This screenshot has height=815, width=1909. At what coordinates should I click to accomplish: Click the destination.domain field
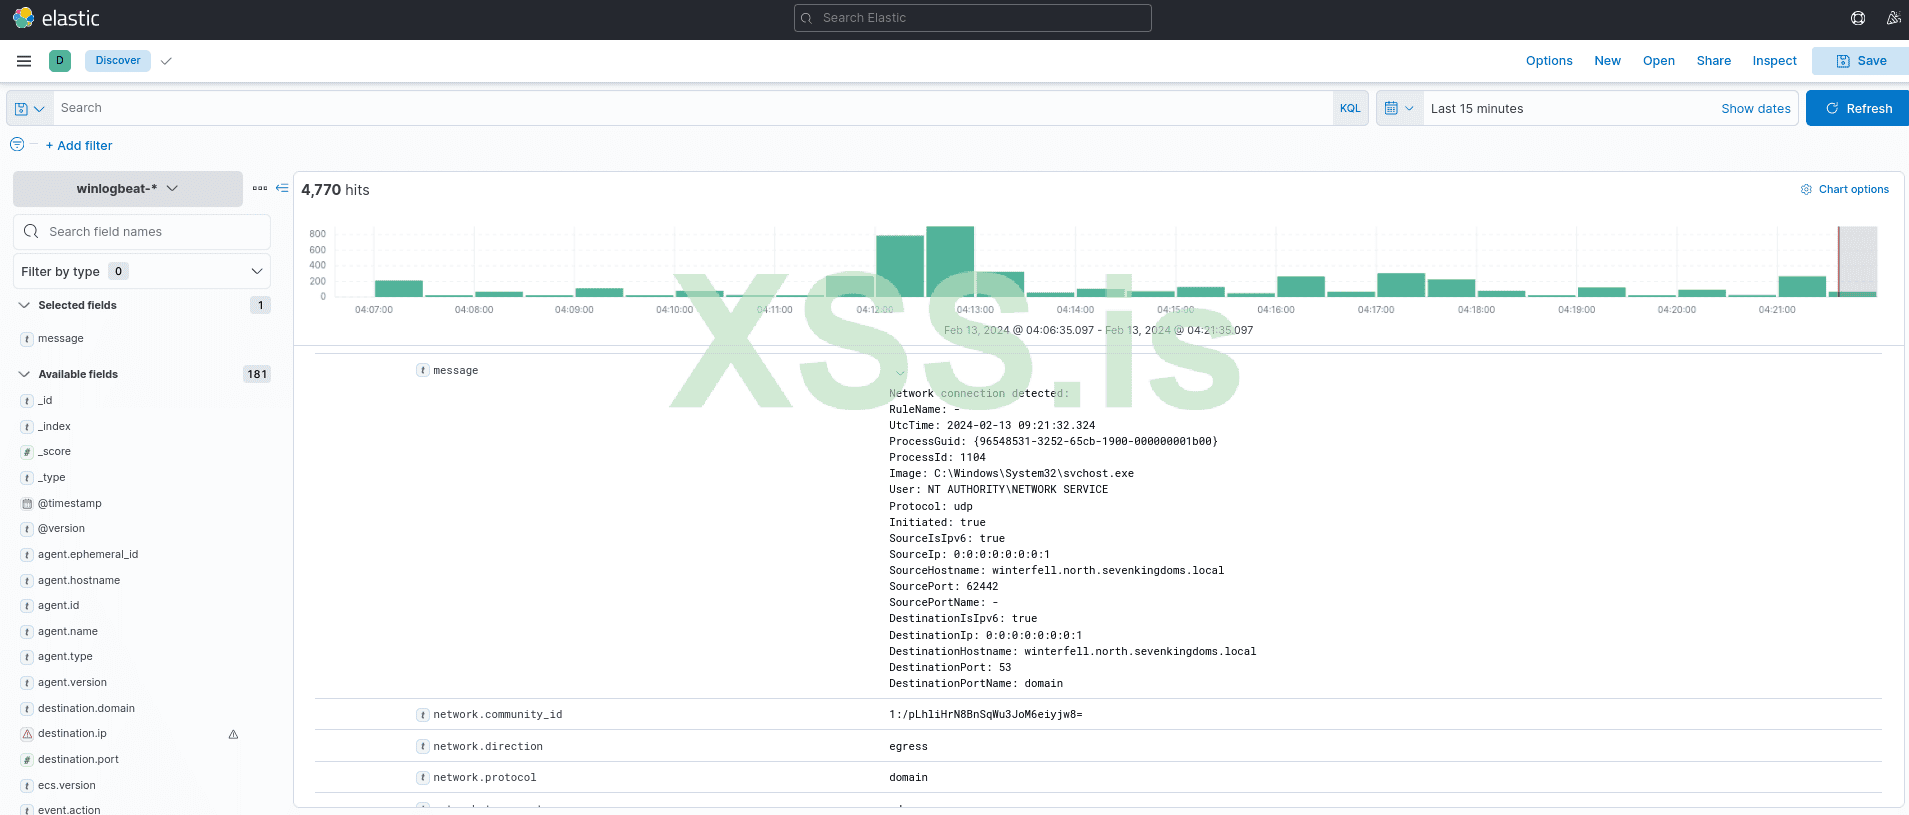pos(86,709)
